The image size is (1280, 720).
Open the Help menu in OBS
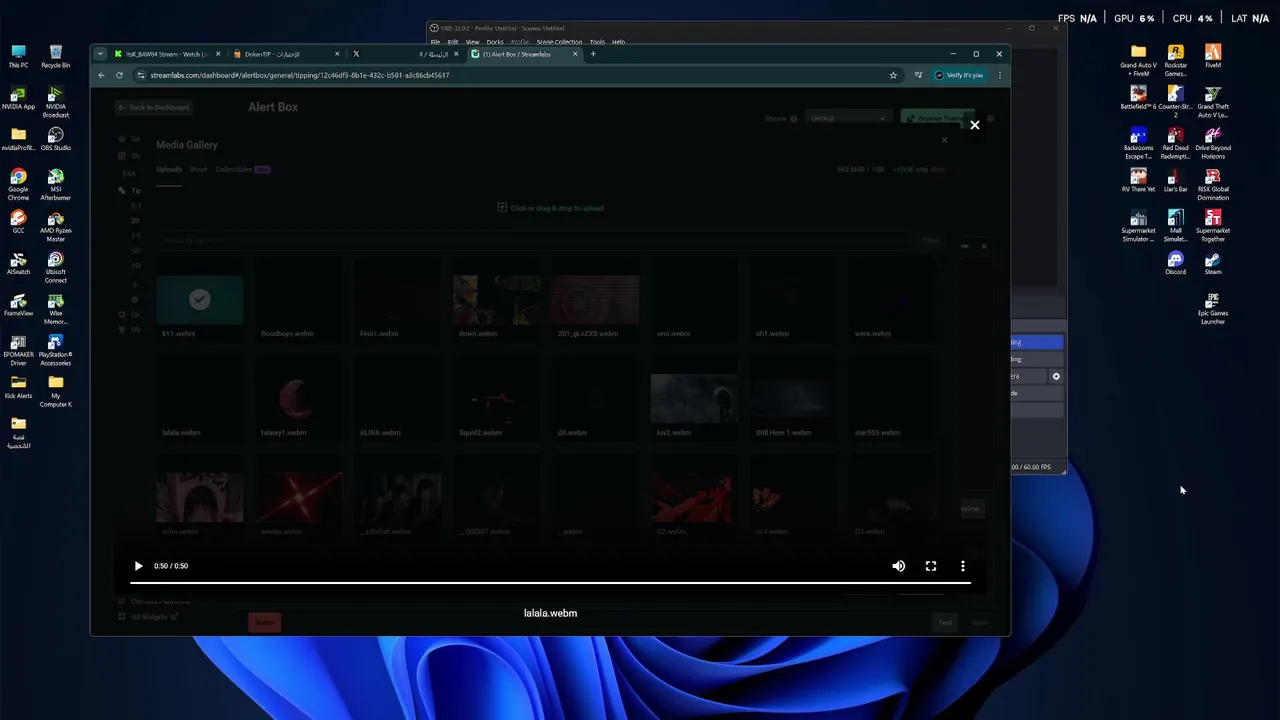[618, 42]
